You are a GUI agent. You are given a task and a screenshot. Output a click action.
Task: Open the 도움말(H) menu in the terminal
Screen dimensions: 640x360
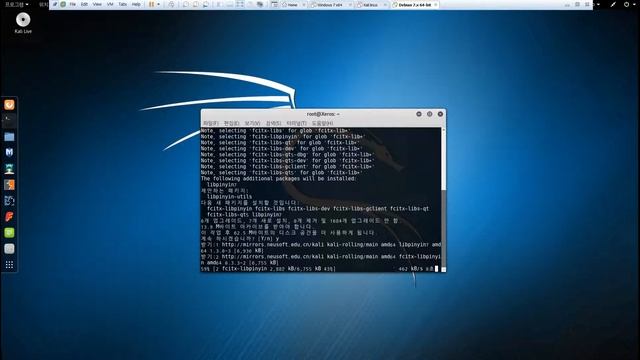tap(322, 123)
